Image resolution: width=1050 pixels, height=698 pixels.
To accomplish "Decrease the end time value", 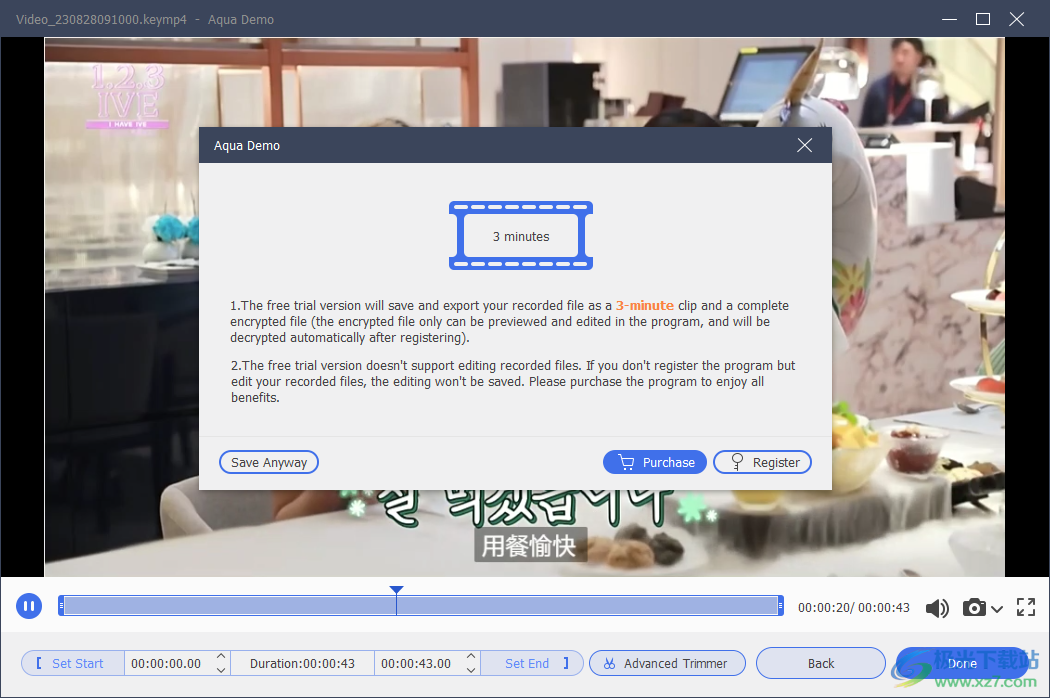I will pyautogui.click(x=471, y=670).
